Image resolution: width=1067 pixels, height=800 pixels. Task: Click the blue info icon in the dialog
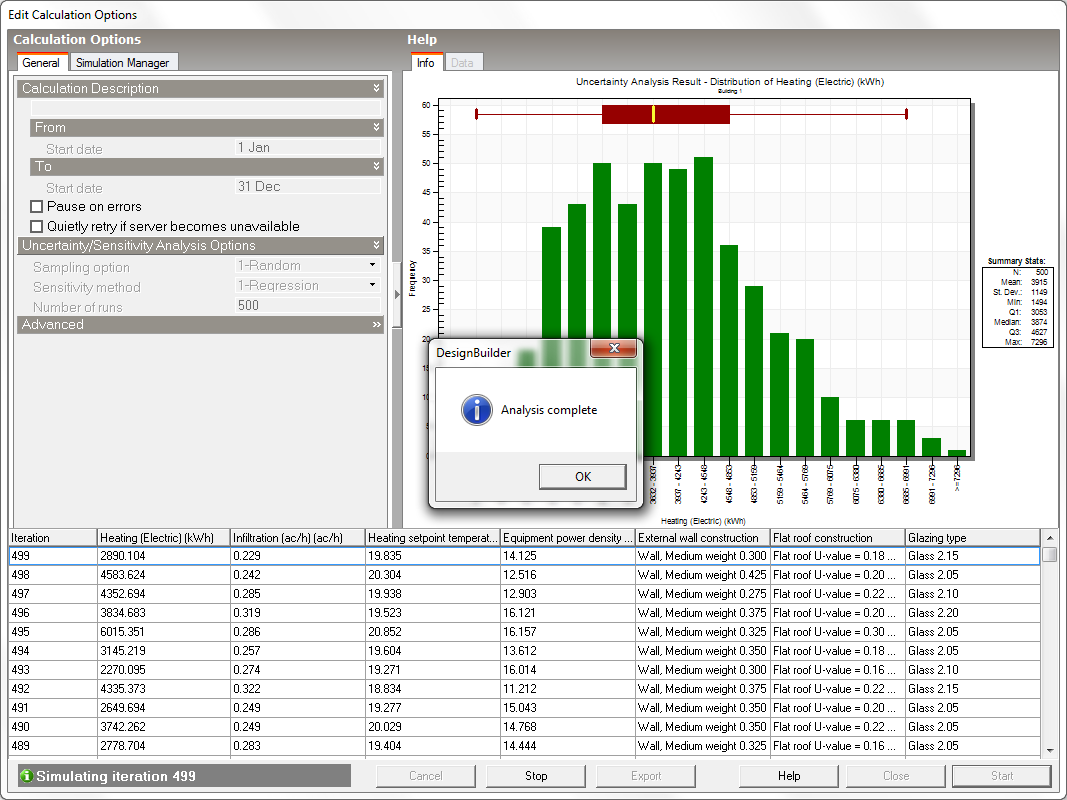point(477,410)
